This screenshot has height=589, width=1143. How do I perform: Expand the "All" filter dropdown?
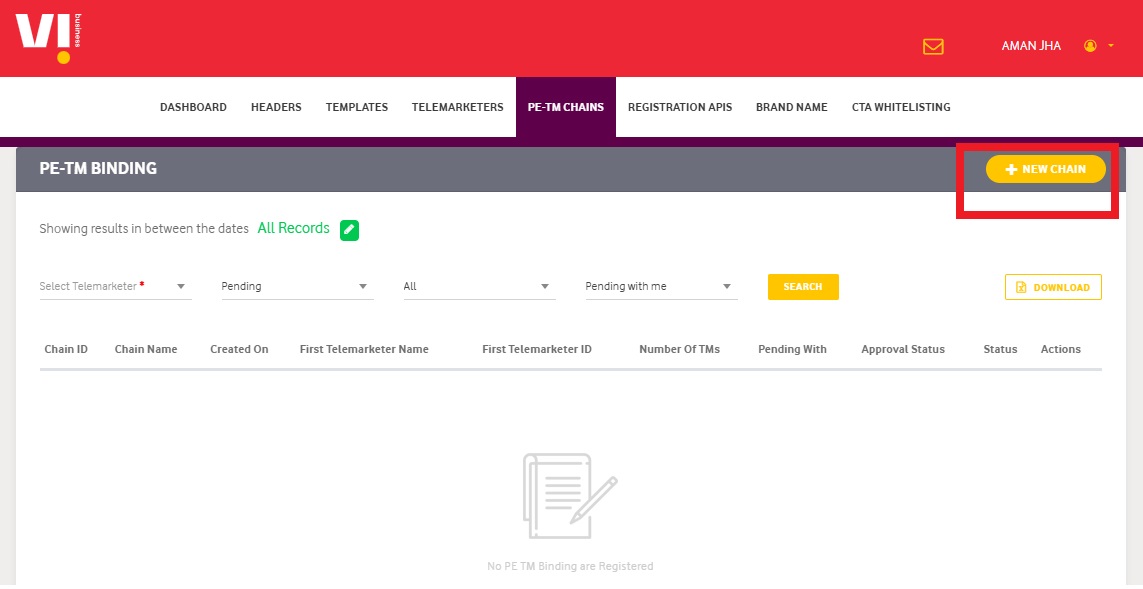pyautogui.click(x=477, y=286)
